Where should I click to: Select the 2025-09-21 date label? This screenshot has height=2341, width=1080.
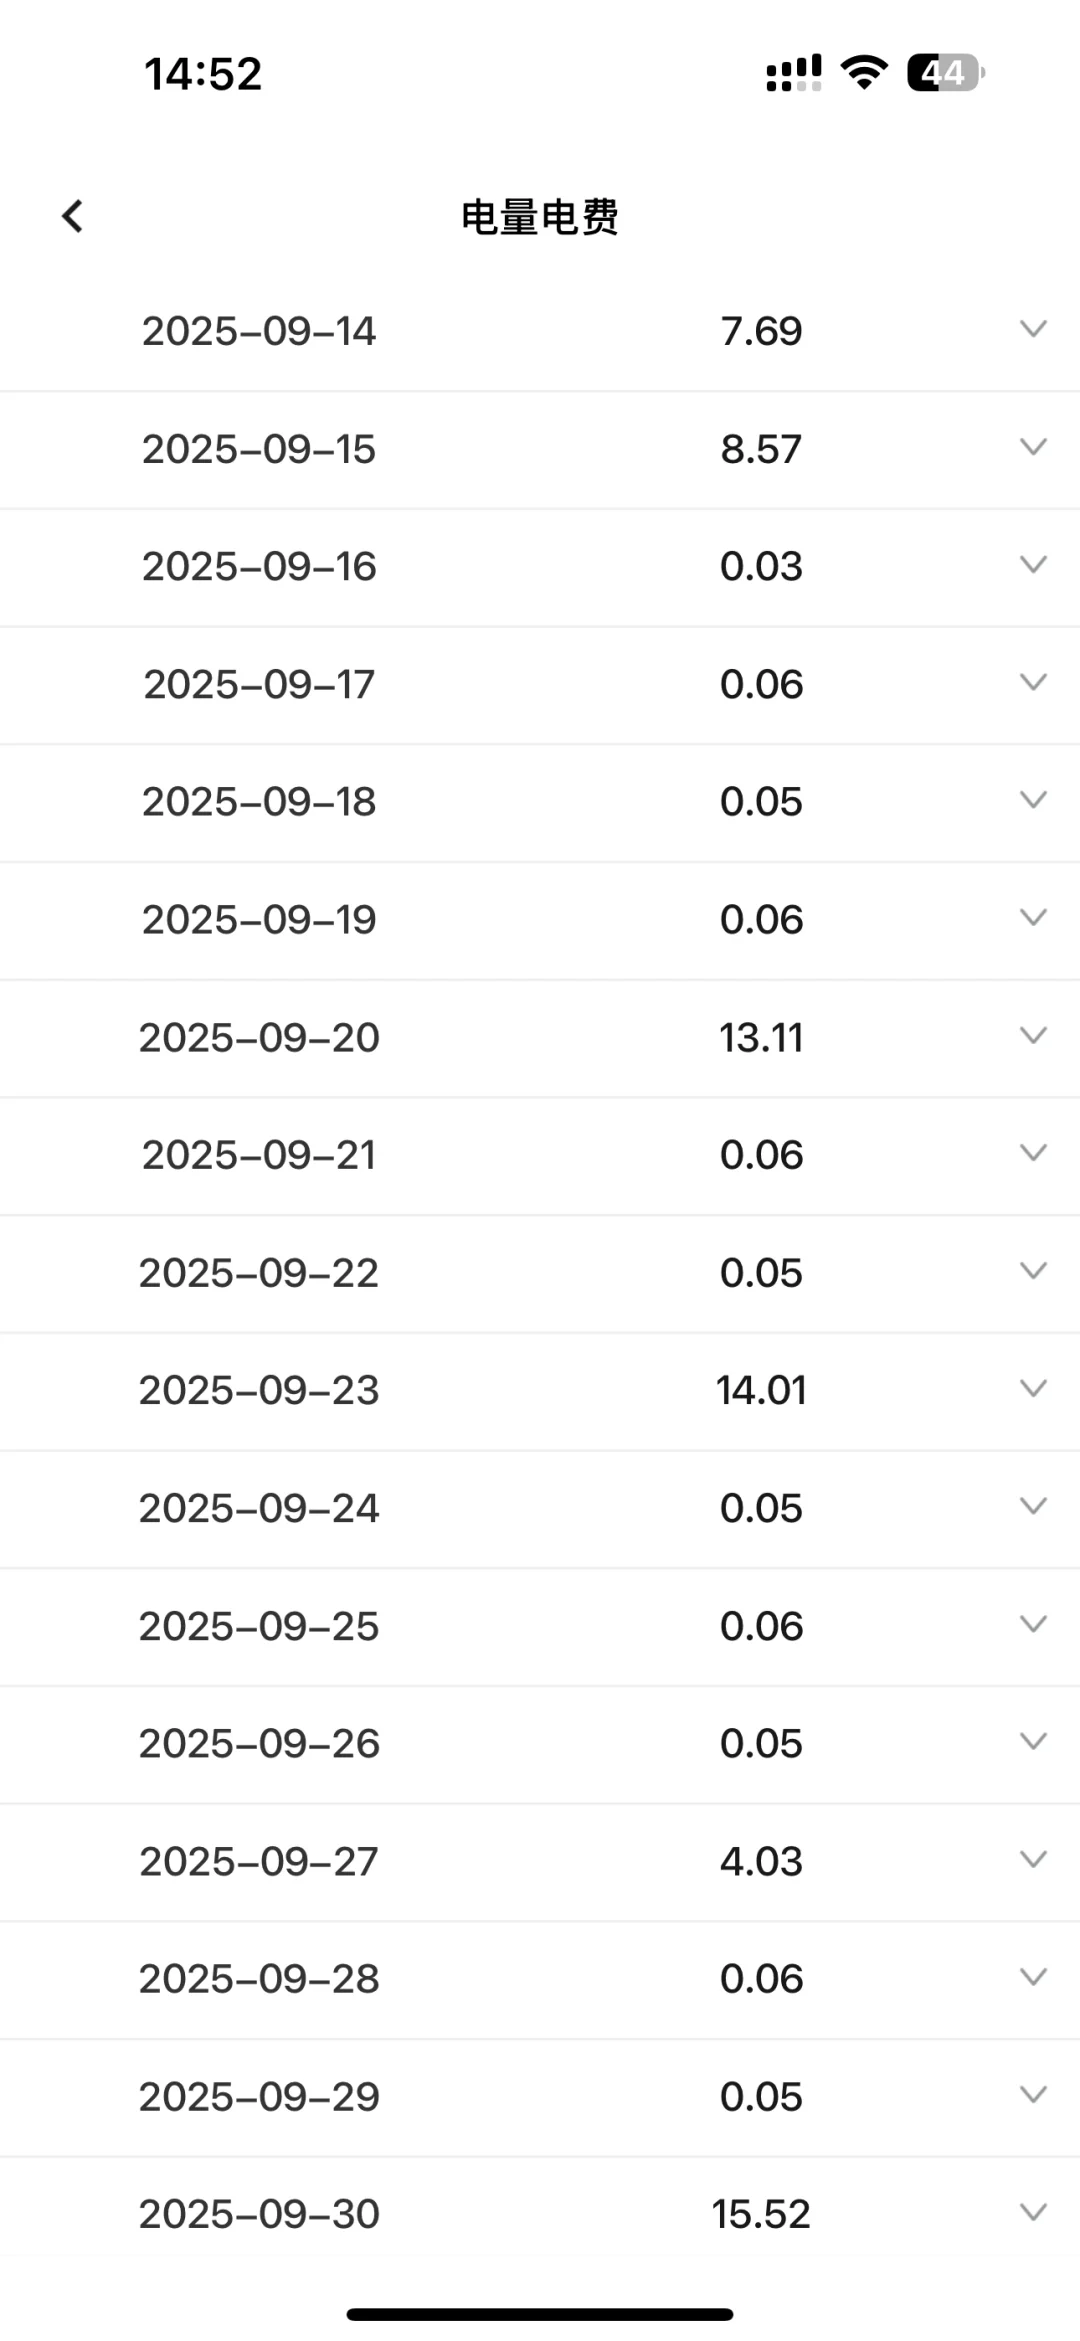tap(259, 1155)
